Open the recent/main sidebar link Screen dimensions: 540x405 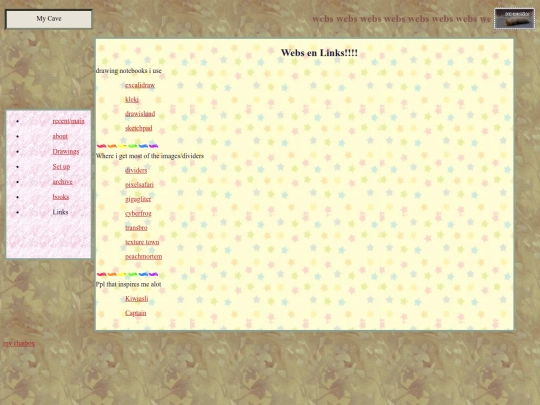coord(69,121)
